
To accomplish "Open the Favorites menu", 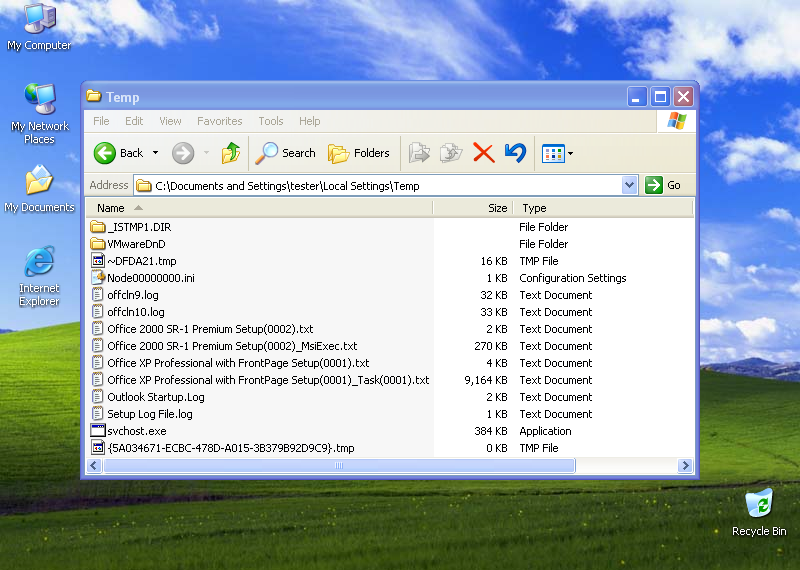I will pyautogui.click(x=219, y=121).
